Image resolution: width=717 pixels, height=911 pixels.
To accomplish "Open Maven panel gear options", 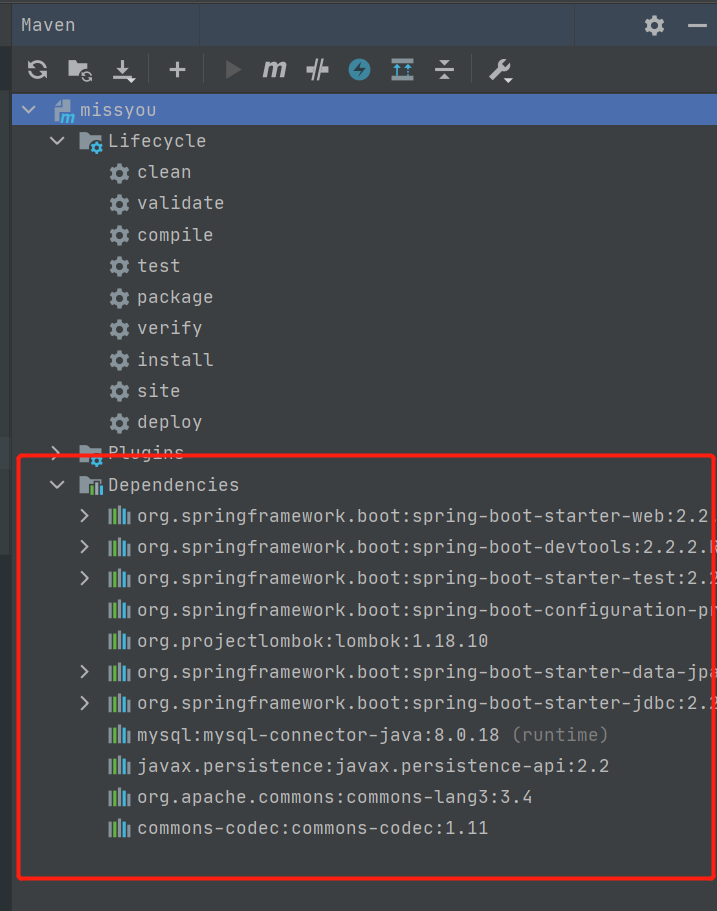I will click(654, 26).
